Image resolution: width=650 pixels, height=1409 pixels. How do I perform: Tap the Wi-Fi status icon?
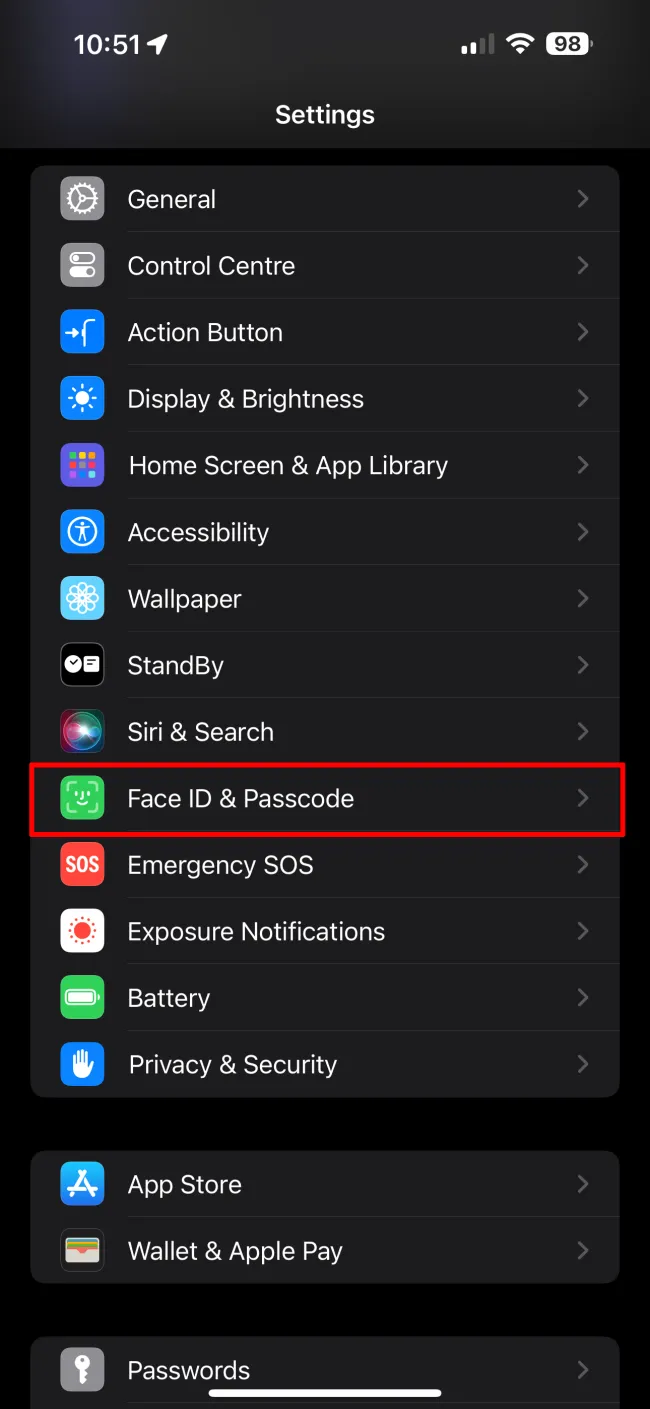520,44
